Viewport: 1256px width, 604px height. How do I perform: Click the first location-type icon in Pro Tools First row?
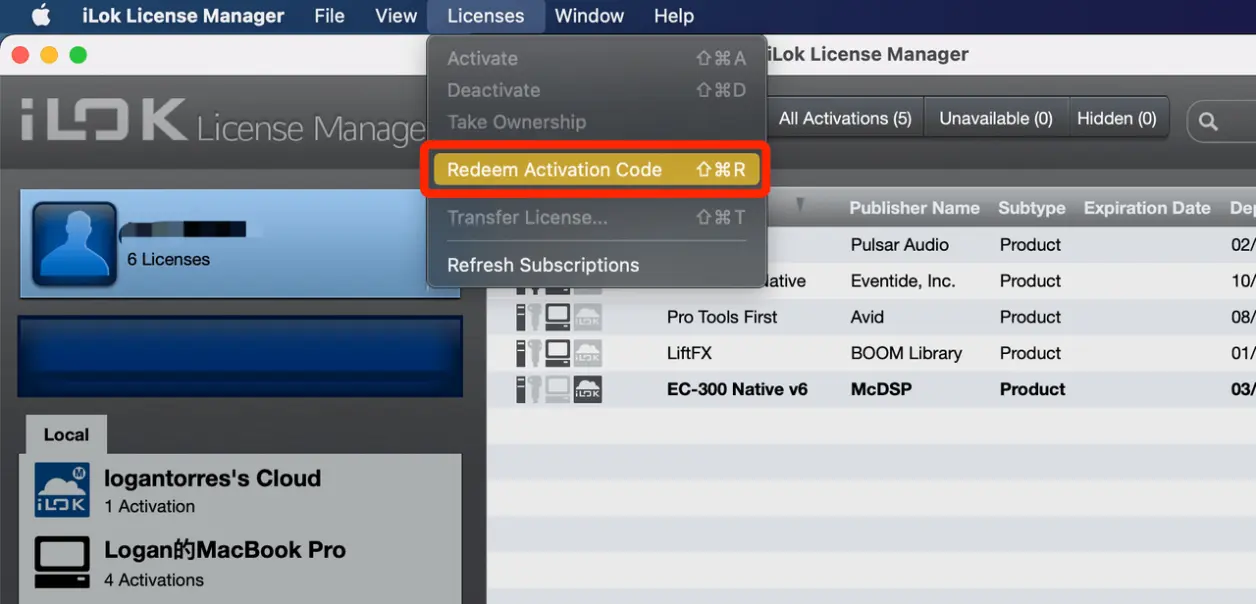pyautogui.click(x=521, y=317)
